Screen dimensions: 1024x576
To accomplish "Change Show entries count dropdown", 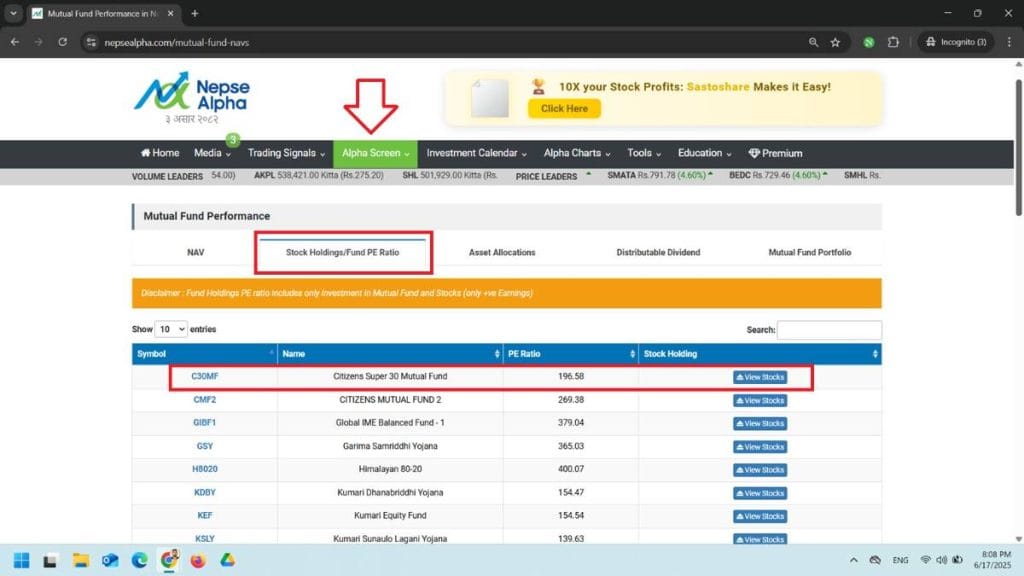I will pyautogui.click(x=170, y=329).
